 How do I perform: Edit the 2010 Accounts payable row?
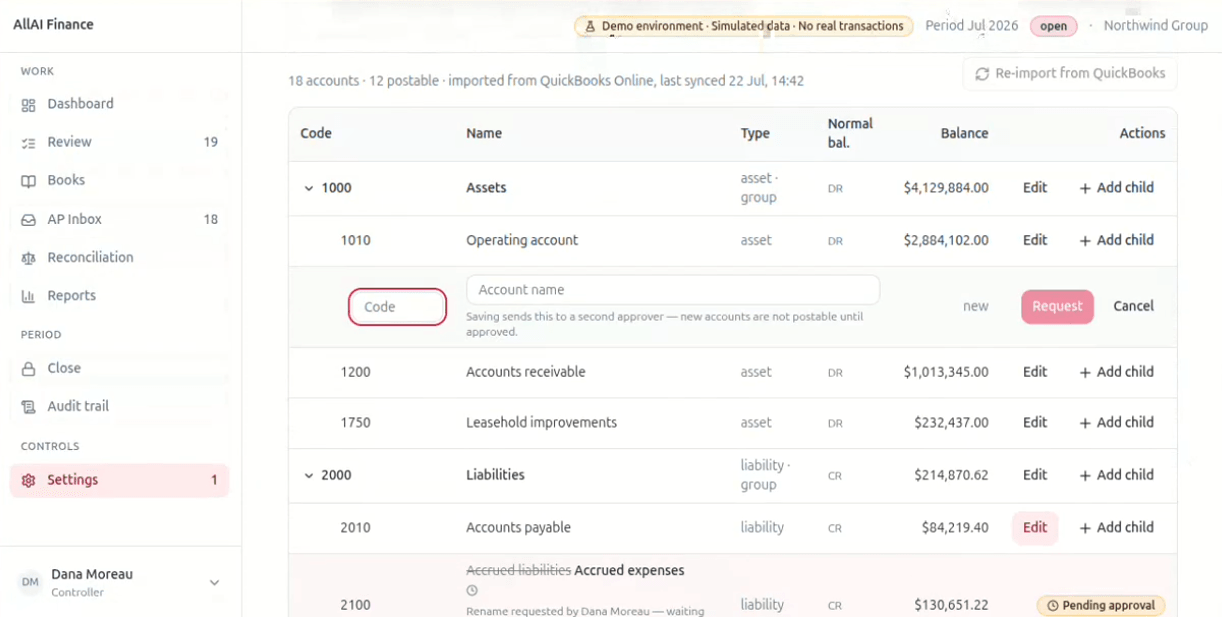pyautogui.click(x=1035, y=528)
